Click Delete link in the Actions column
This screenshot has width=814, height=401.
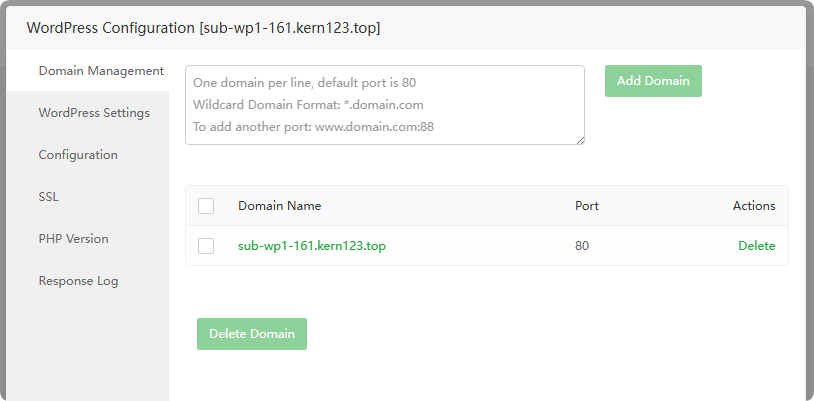(x=756, y=246)
